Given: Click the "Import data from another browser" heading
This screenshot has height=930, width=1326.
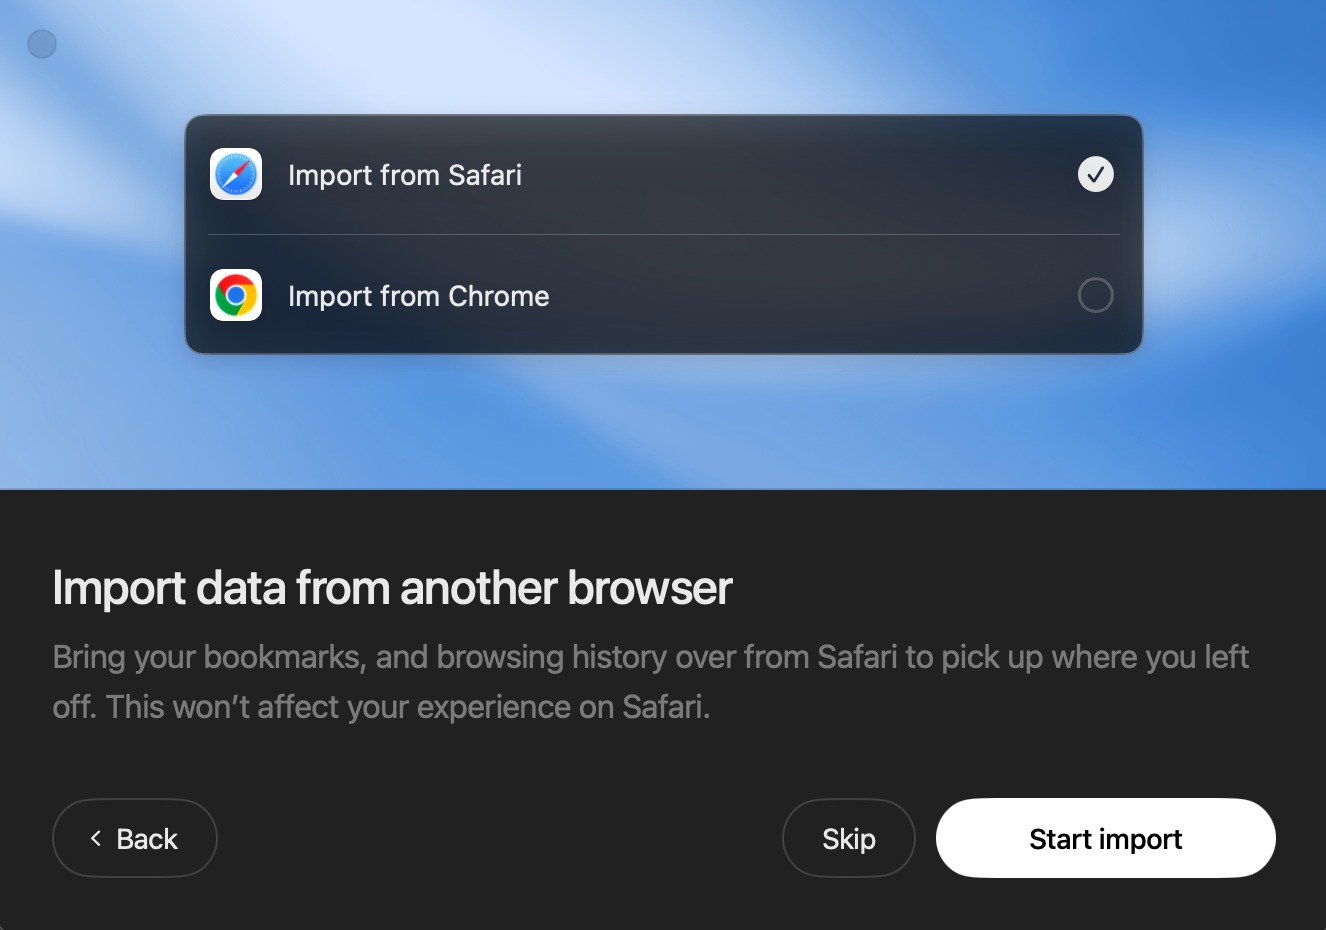Looking at the screenshot, I should point(392,588).
